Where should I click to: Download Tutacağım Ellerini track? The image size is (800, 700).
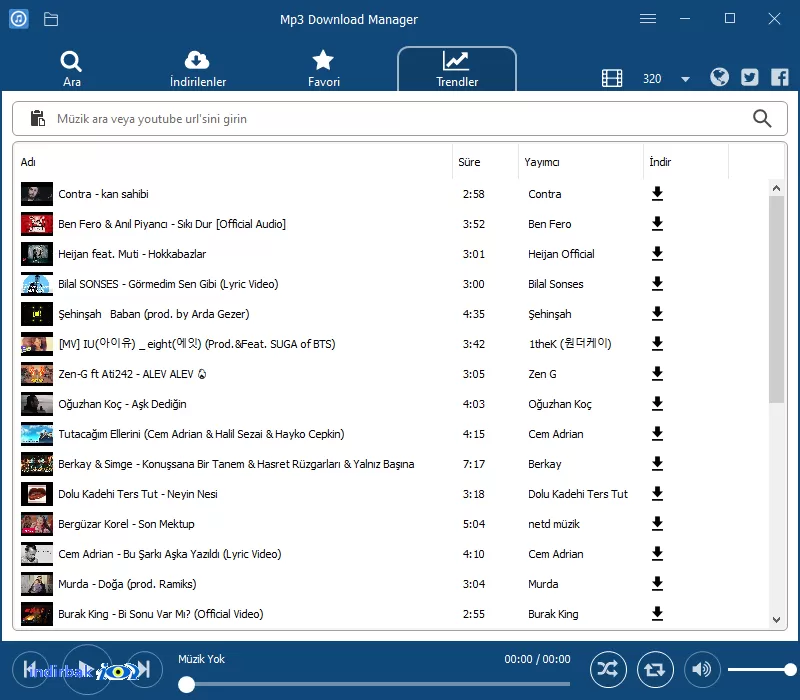(657, 434)
